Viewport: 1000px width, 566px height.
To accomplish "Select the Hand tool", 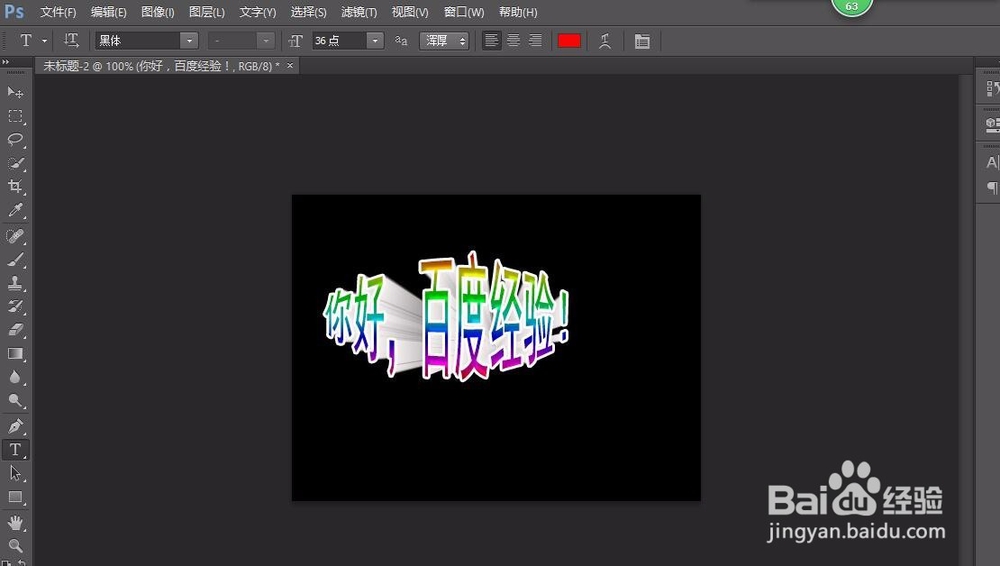I will (15, 523).
